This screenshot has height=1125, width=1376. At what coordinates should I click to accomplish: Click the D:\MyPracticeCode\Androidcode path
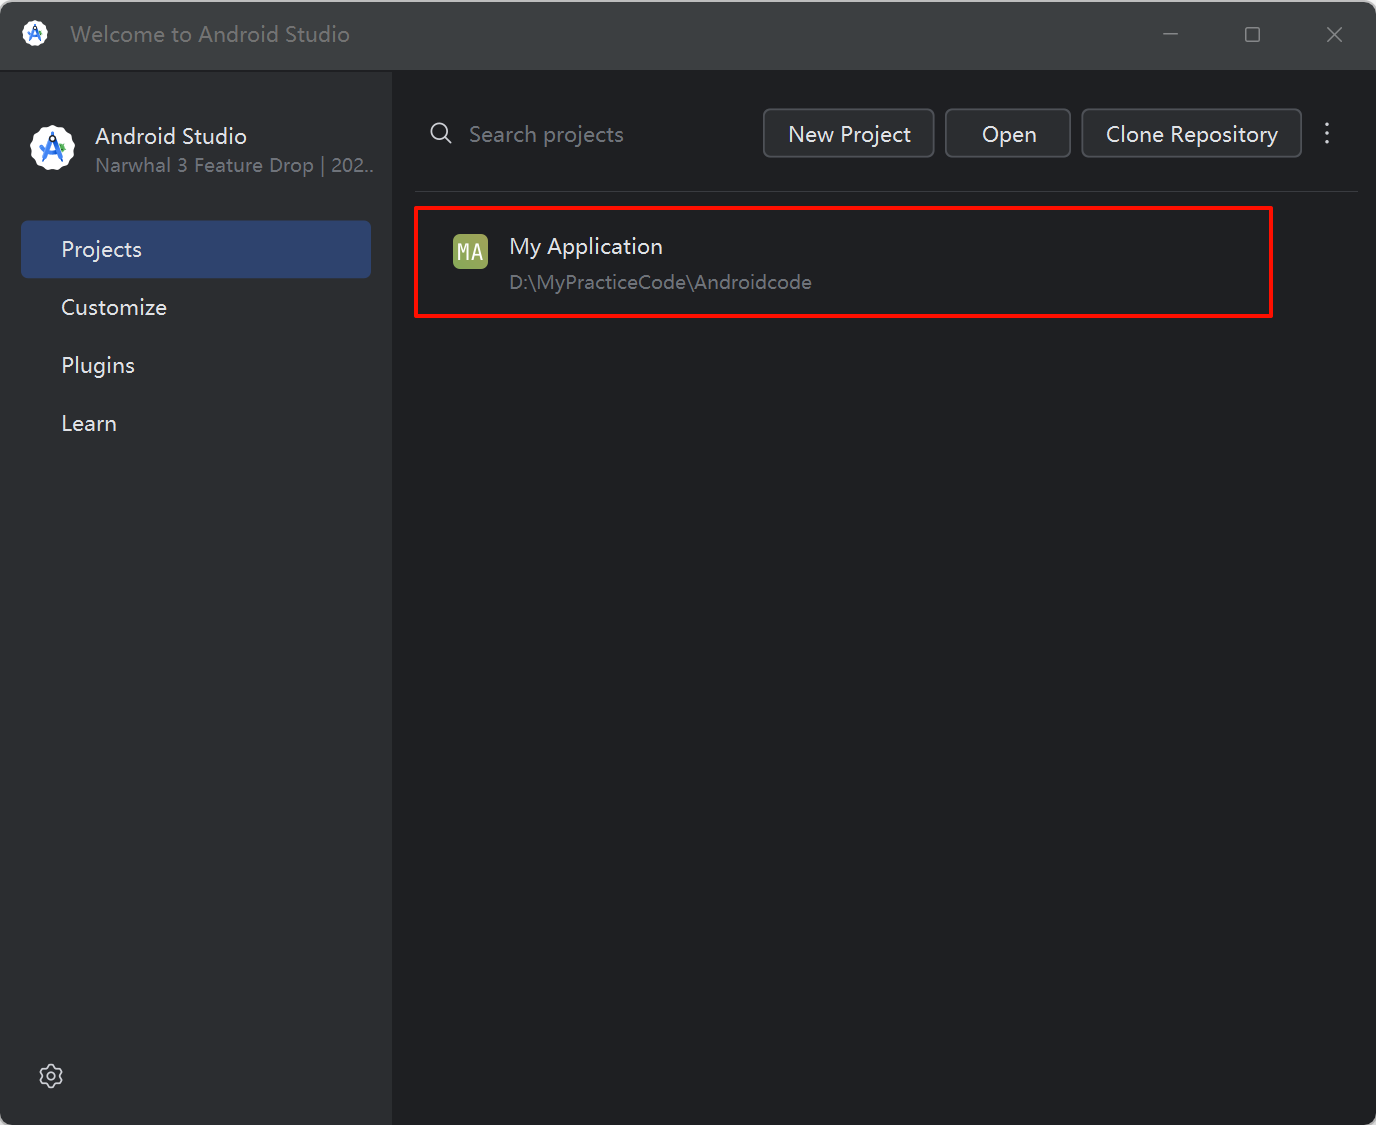tap(660, 282)
